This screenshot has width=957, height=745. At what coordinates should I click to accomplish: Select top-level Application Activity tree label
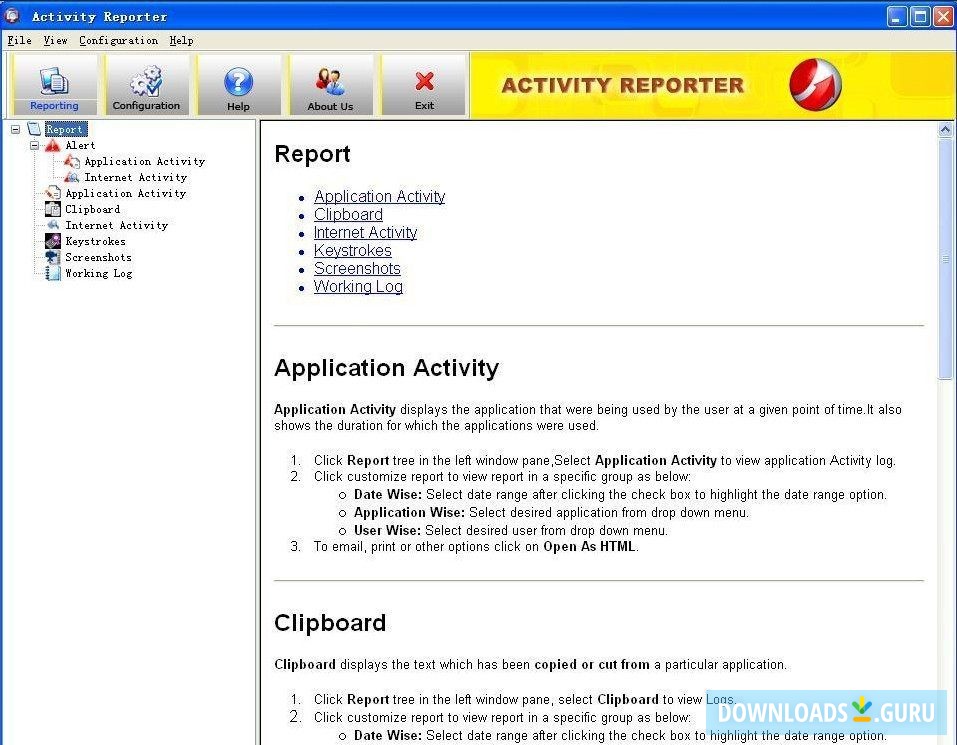point(125,193)
